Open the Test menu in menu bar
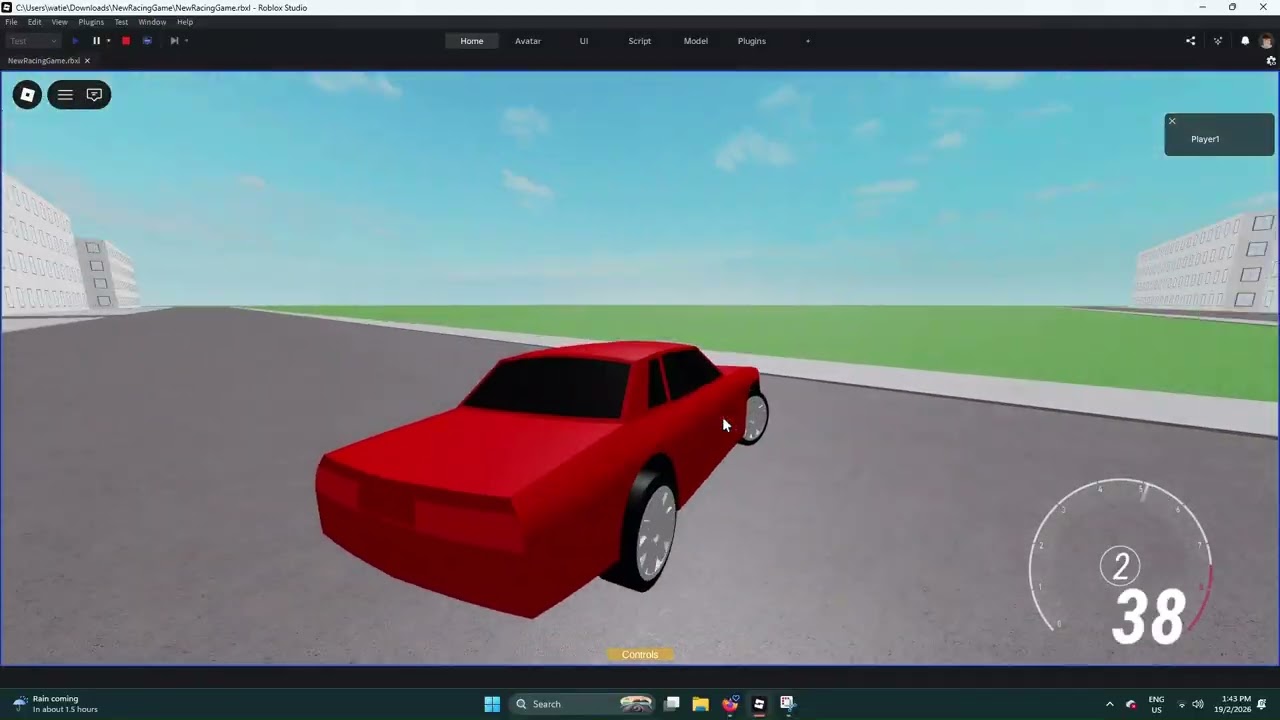This screenshot has height=720, width=1280. pyautogui.click(x=121, y=22)
